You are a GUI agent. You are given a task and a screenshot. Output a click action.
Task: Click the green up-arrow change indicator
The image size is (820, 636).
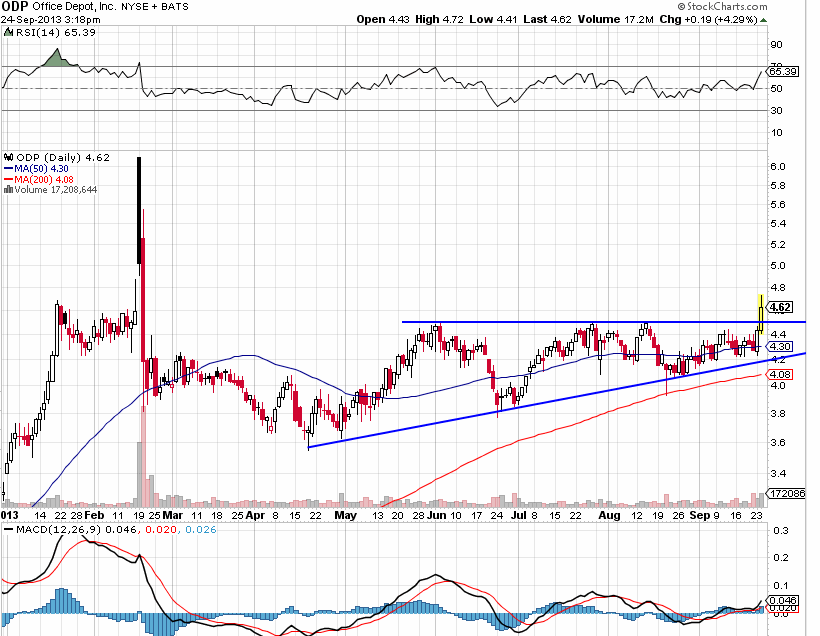(x=764, y=20)
